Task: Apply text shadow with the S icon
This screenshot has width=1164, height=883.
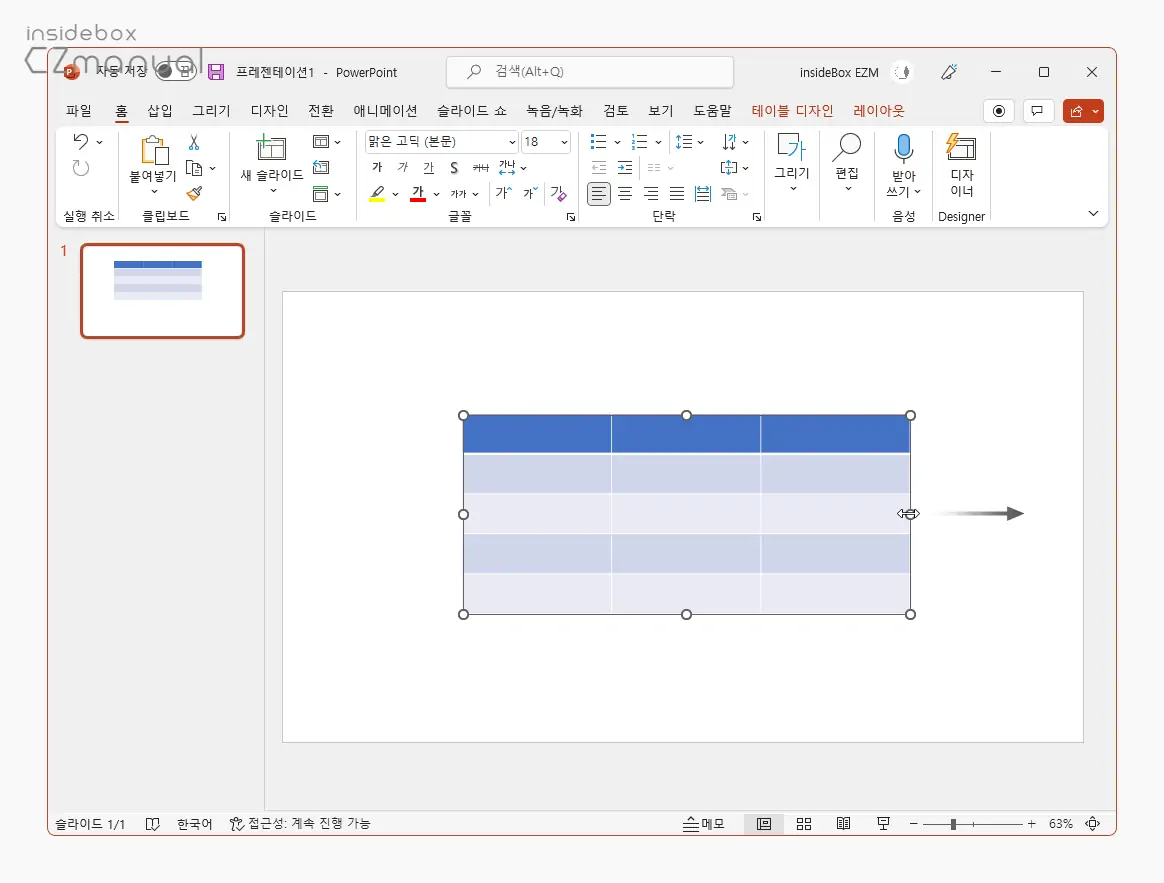Action: [x=454, y=168]
